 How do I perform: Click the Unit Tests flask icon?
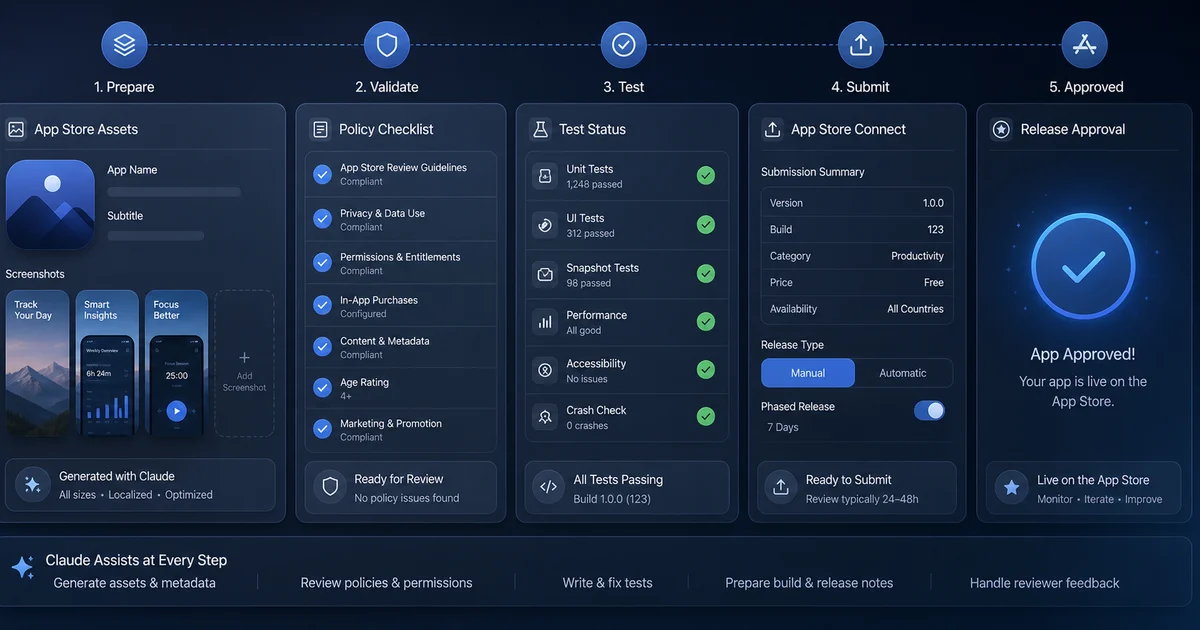pyautogui.click(x=545, y=176)
